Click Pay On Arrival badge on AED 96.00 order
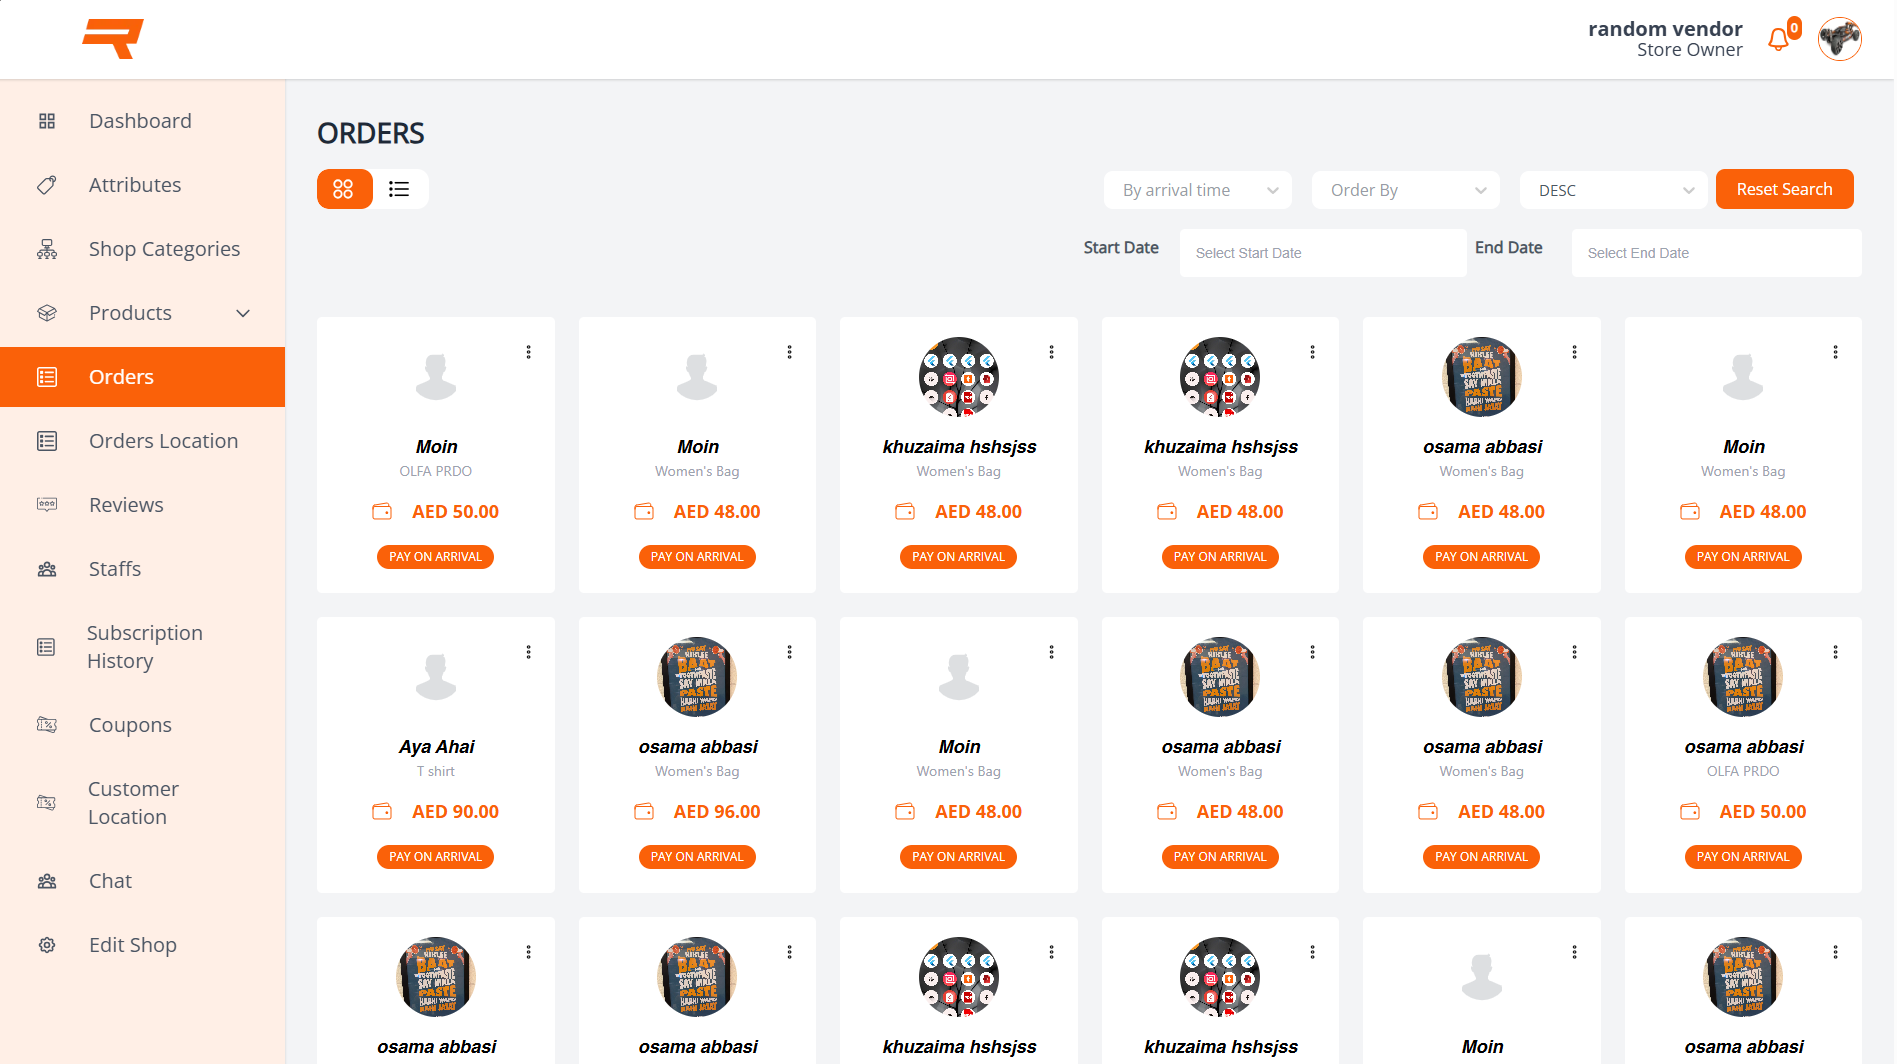This screenshot has width=1897, height=1064. pyautogui.click(x=697, y=857)
